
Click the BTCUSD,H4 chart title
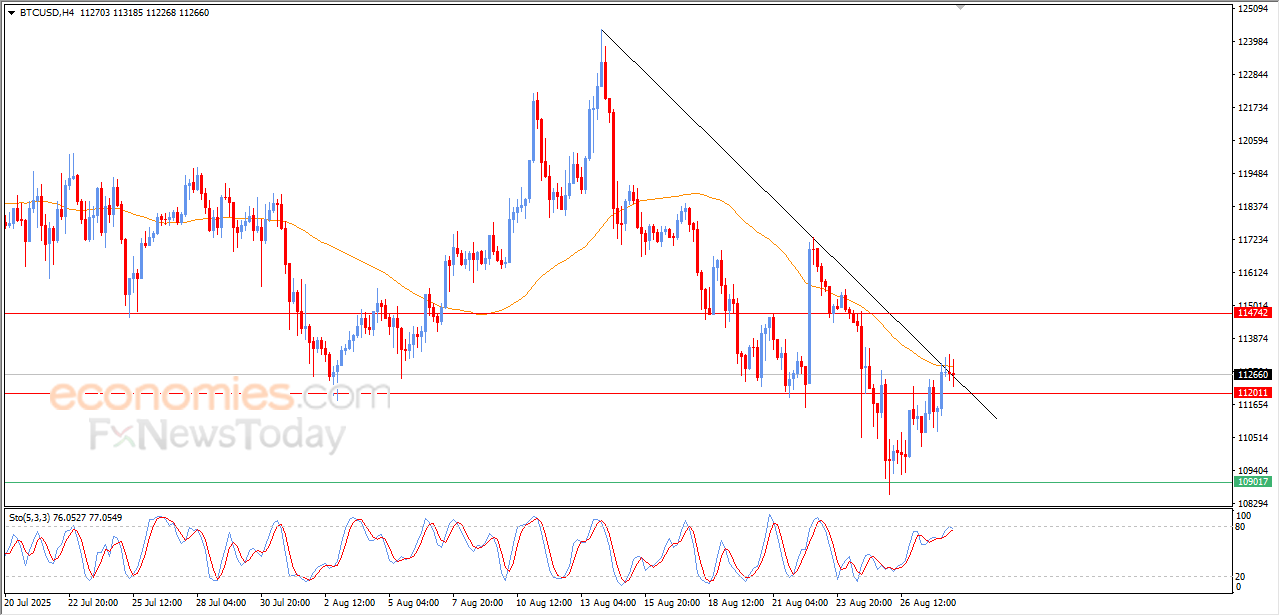(x=46, y=12)
